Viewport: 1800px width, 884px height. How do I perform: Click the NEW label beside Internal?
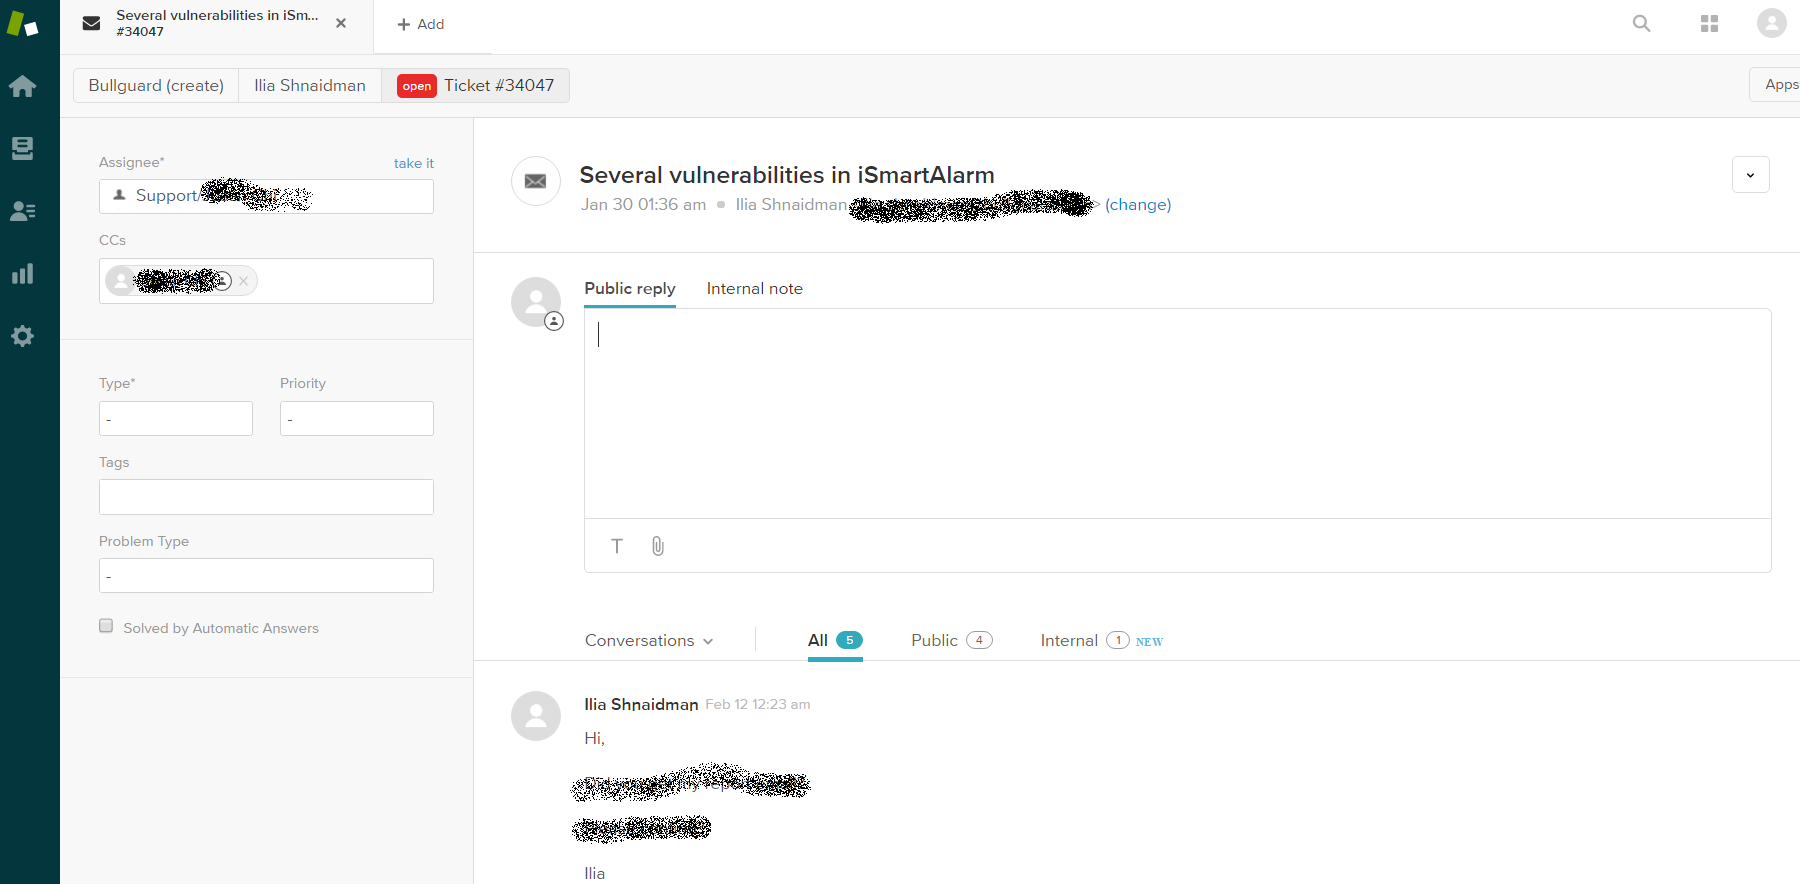1149,641
